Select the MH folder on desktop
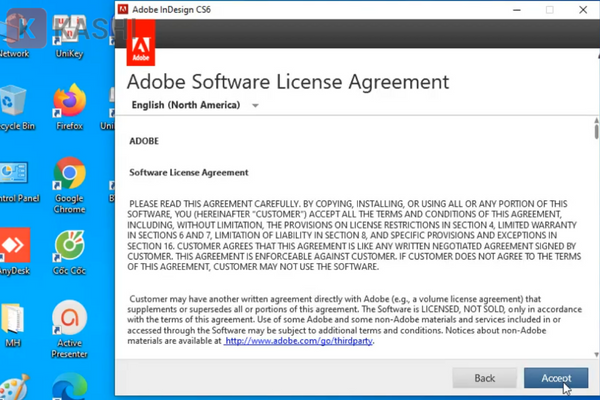The height and width of the screenshot is (400, 600). point(14,320)
